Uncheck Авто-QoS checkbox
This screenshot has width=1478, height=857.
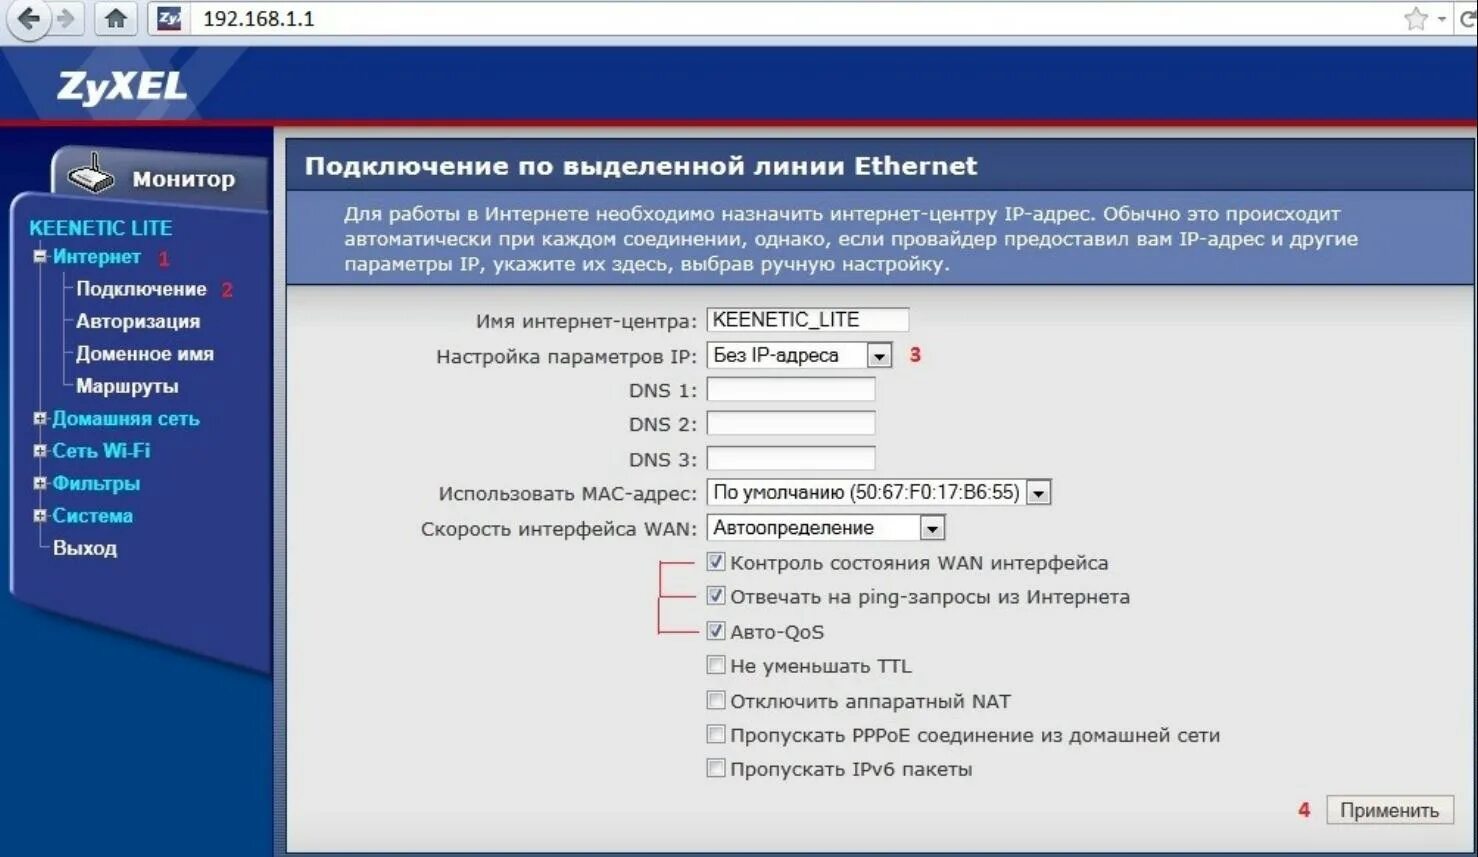[x=716, y=631]
